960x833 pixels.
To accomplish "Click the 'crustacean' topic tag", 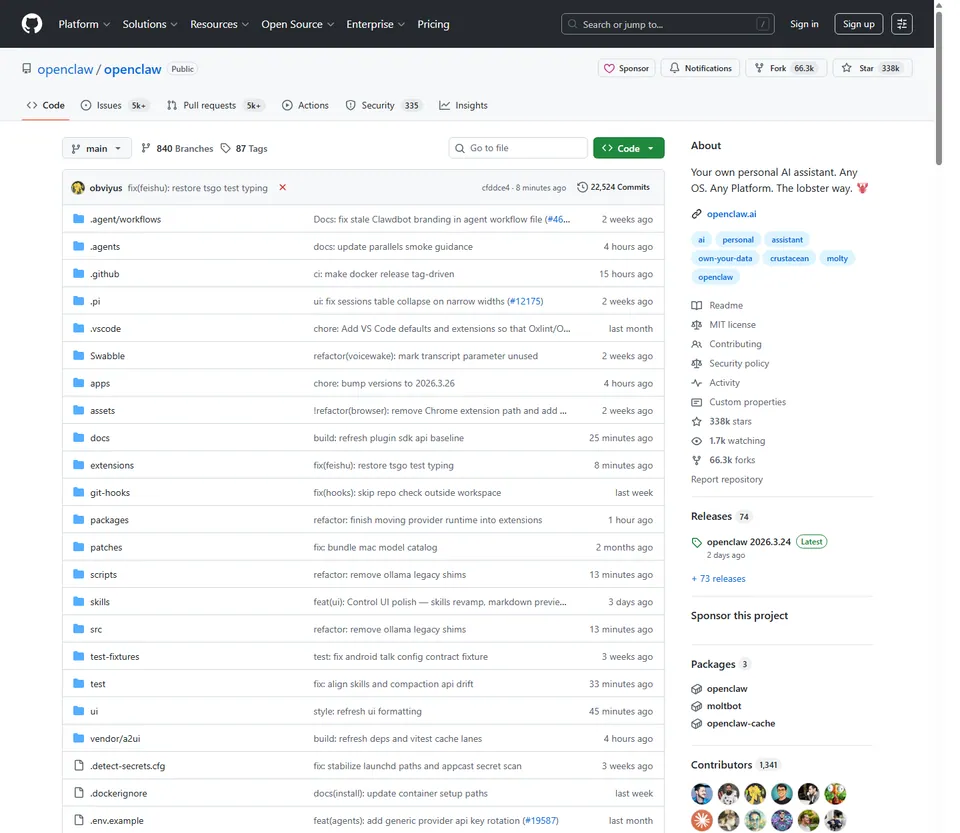I will pyautogui.click(x=789, y=258).
